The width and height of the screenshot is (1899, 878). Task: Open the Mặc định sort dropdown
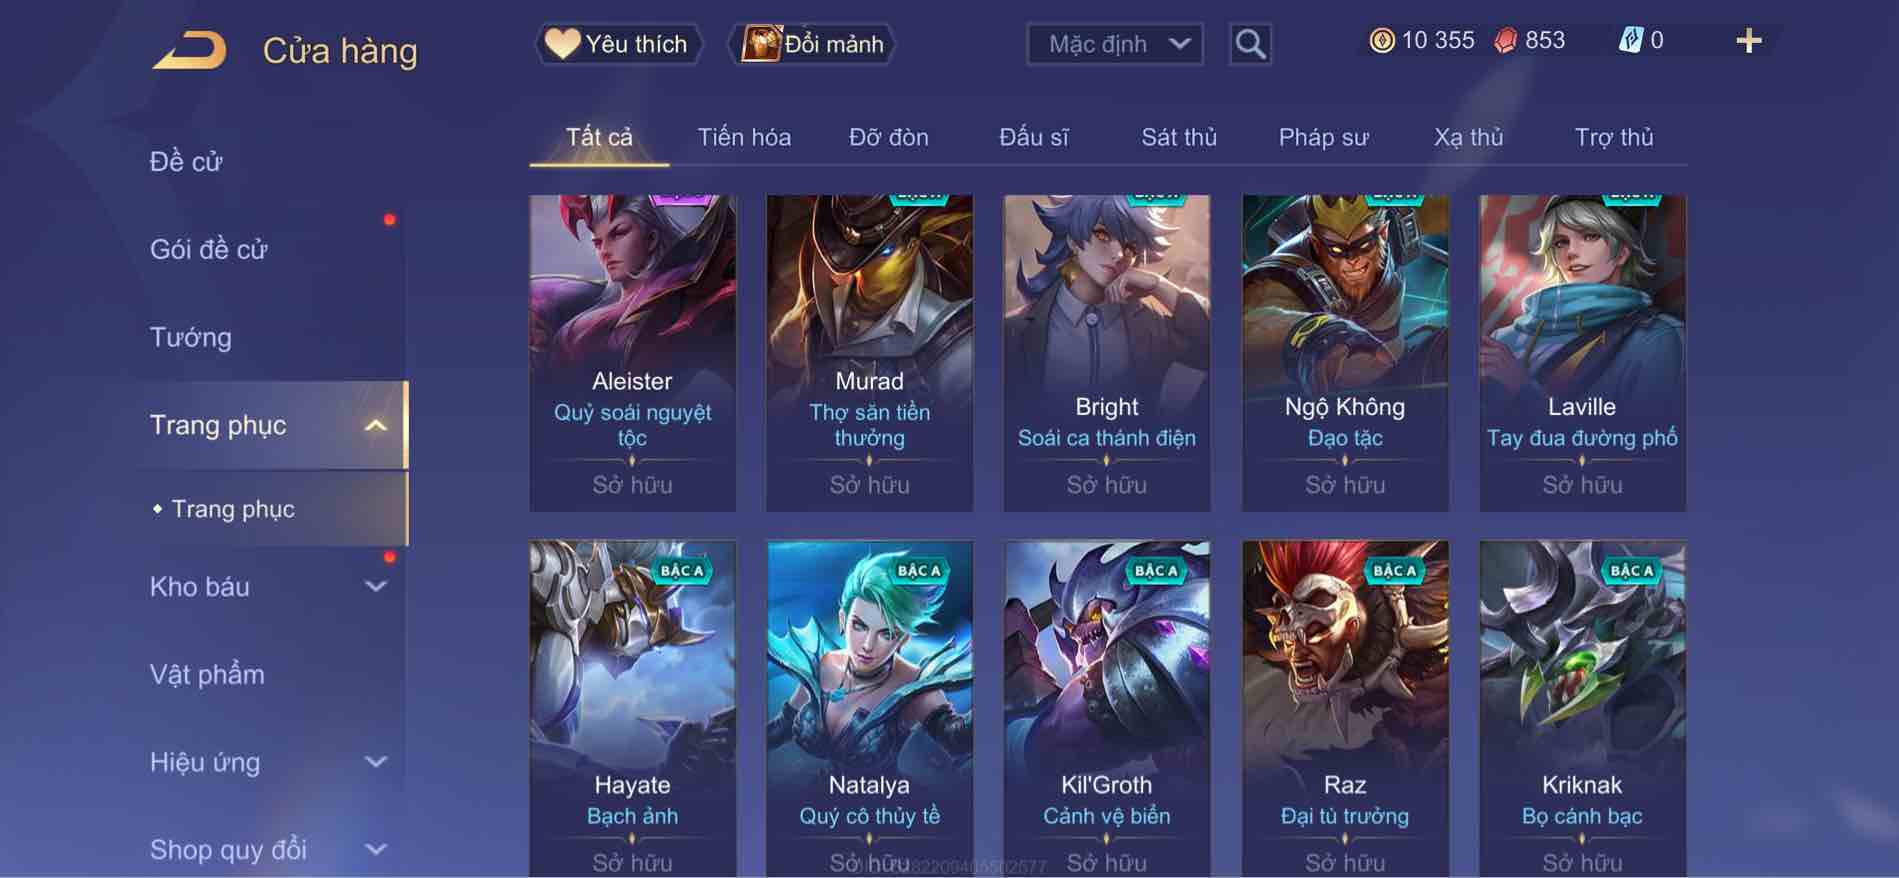point(1115,44)
